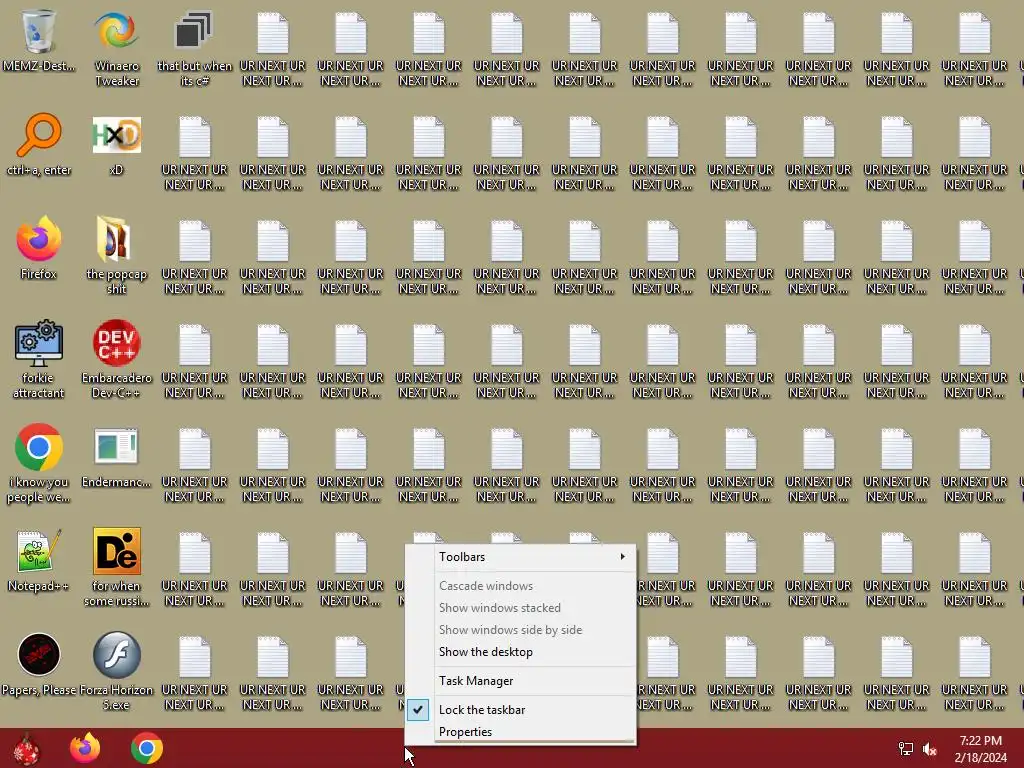
Task: Click the network tray icon
Action: (x=906, y=749)
